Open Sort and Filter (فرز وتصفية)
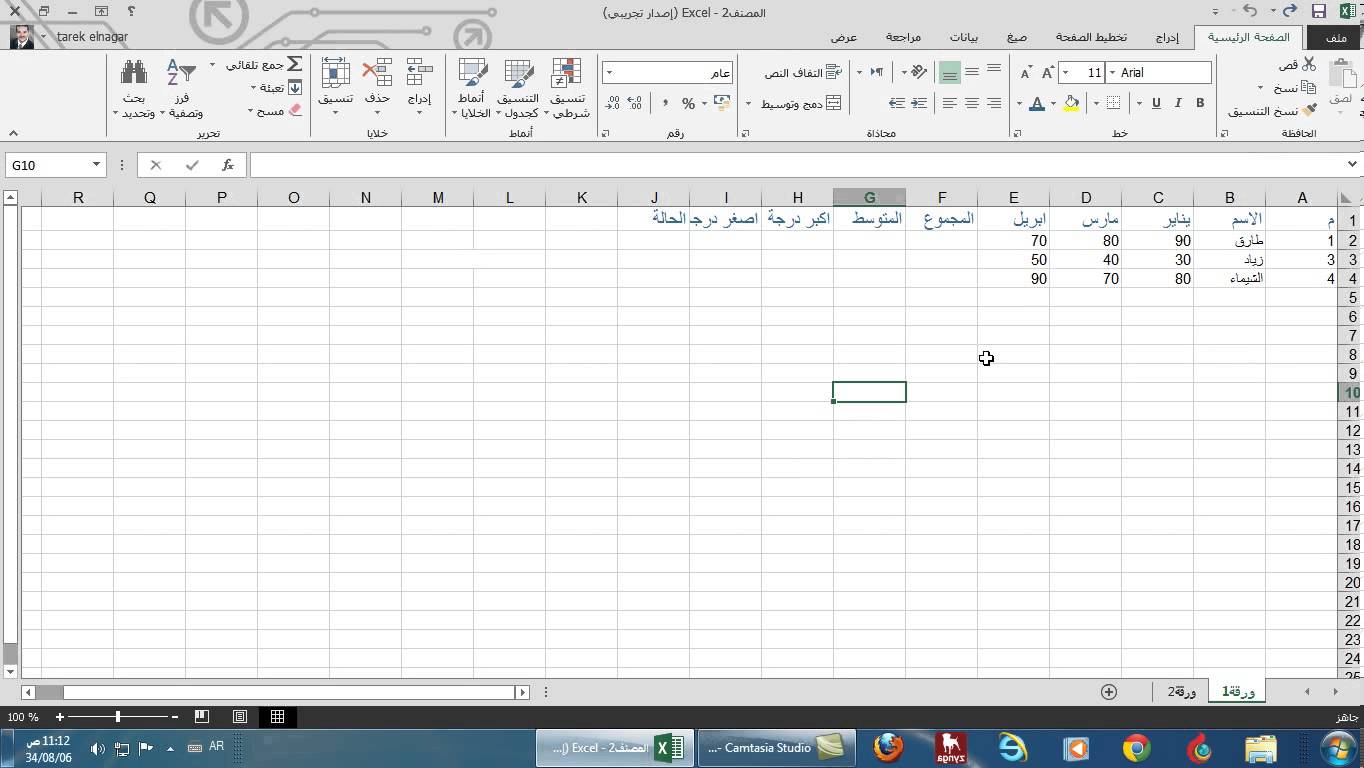The width and height of the screenshot is (1364, 768). click(x=181, y=87)
